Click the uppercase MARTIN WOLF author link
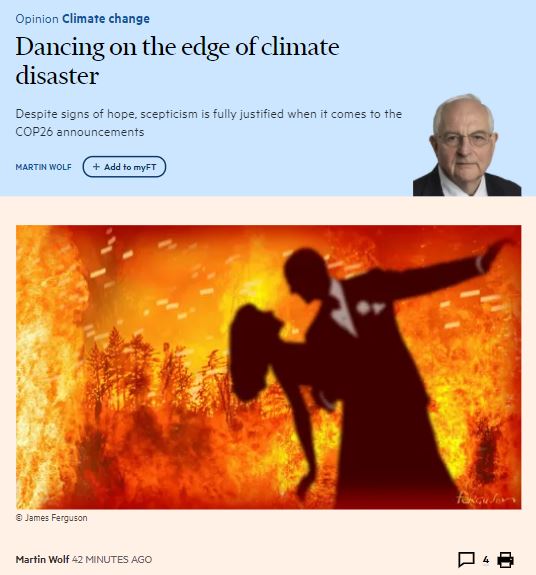This screenshot has height=575, width=536. click(44, 167)
